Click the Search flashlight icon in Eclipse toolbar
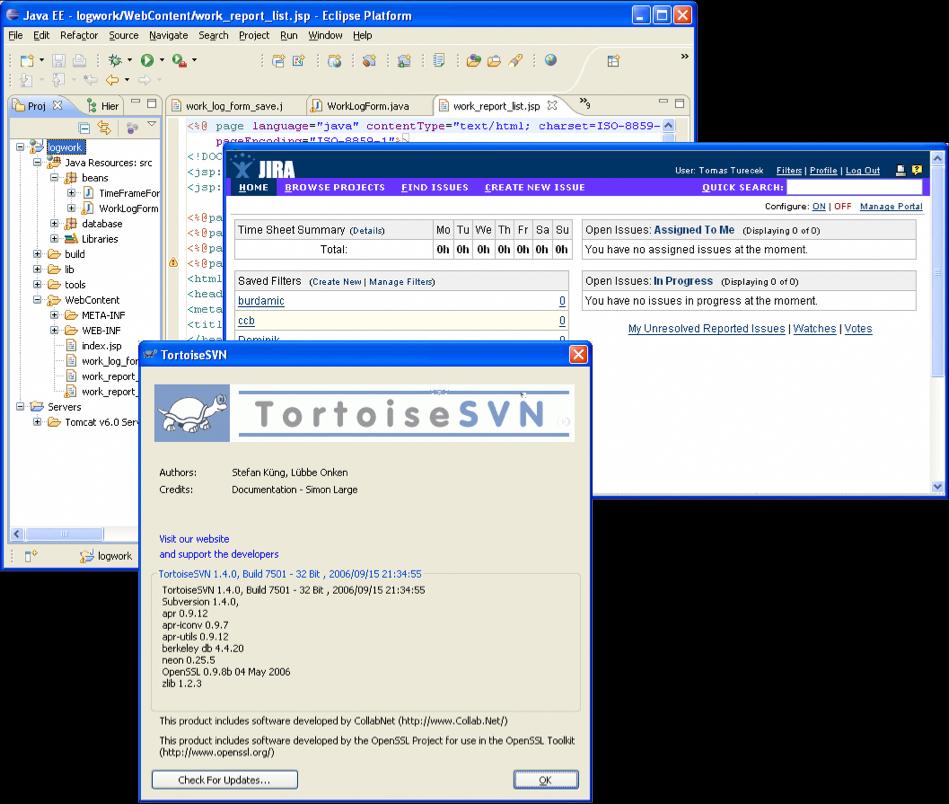949x804 pixels. [x=516, y=61]
